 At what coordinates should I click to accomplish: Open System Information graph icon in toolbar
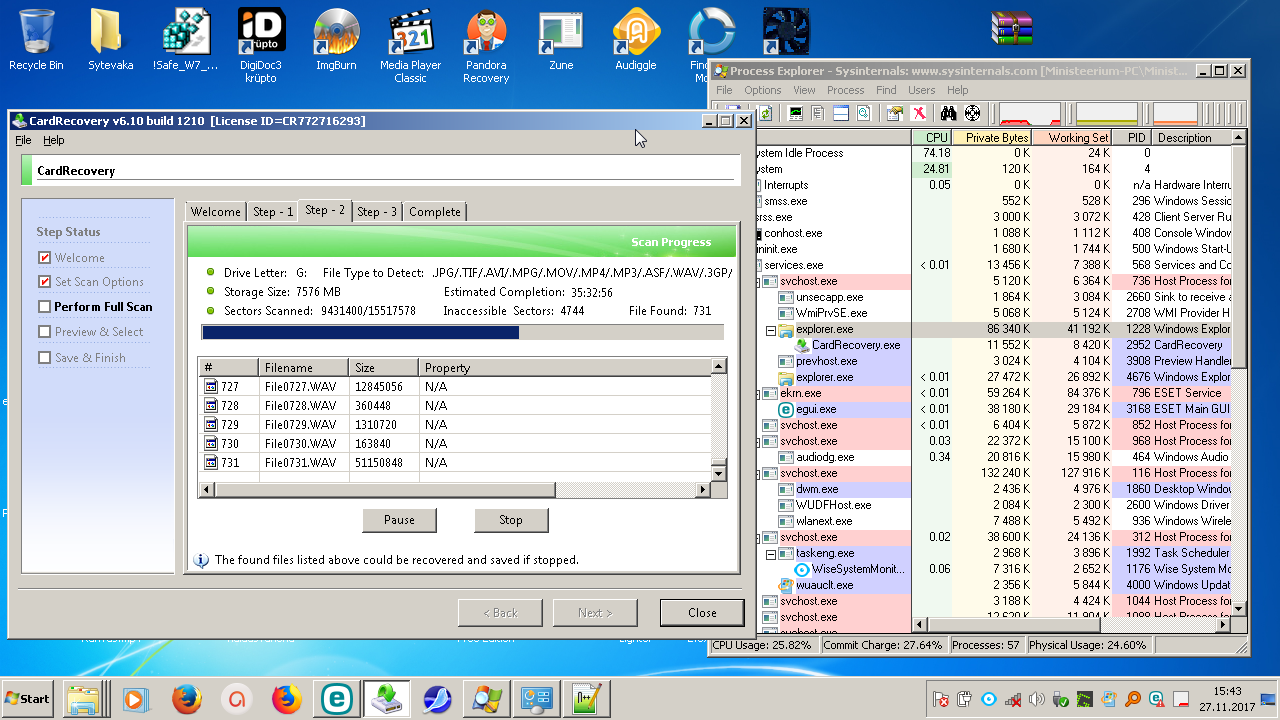796,113
